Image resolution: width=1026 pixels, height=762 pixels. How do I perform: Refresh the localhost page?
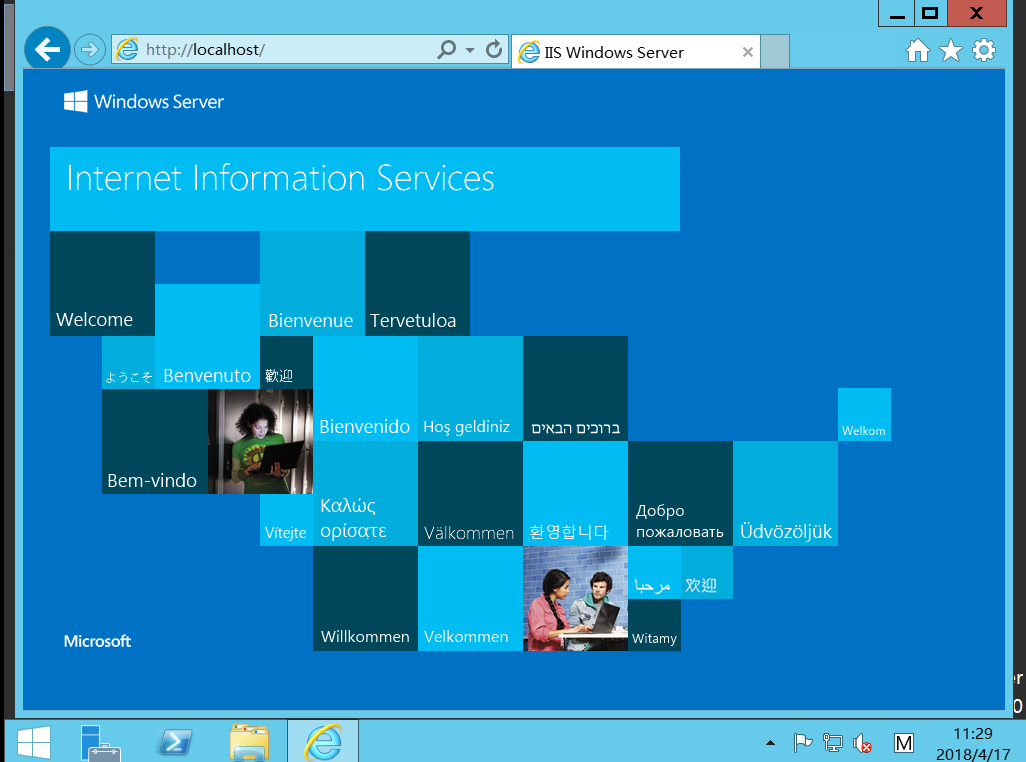494,50
